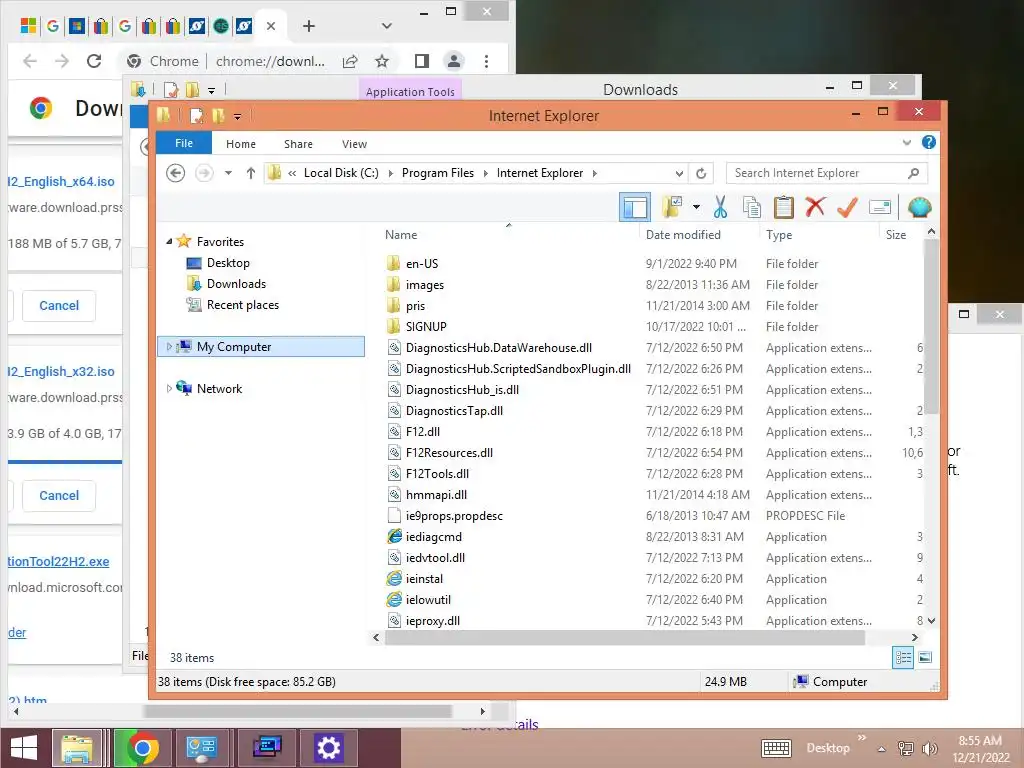The width and height of the screenshot is (1024, 768).
Task: Open the File tab
Action: pyautogui.click(x=184, y=143)
